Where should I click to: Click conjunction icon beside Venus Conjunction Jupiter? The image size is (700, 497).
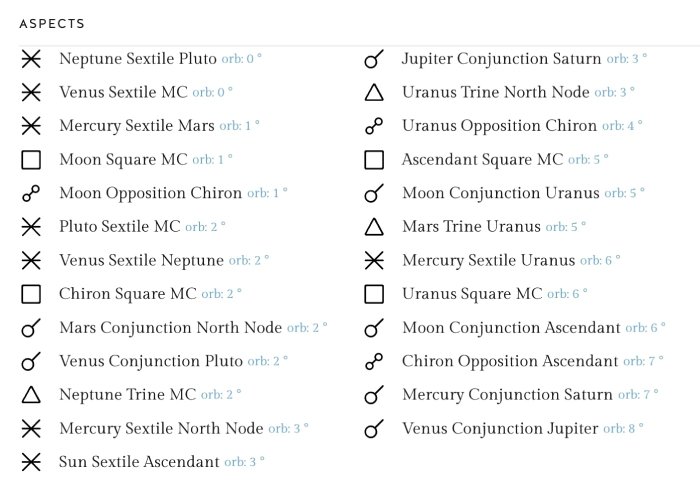(x=373, y=429)
